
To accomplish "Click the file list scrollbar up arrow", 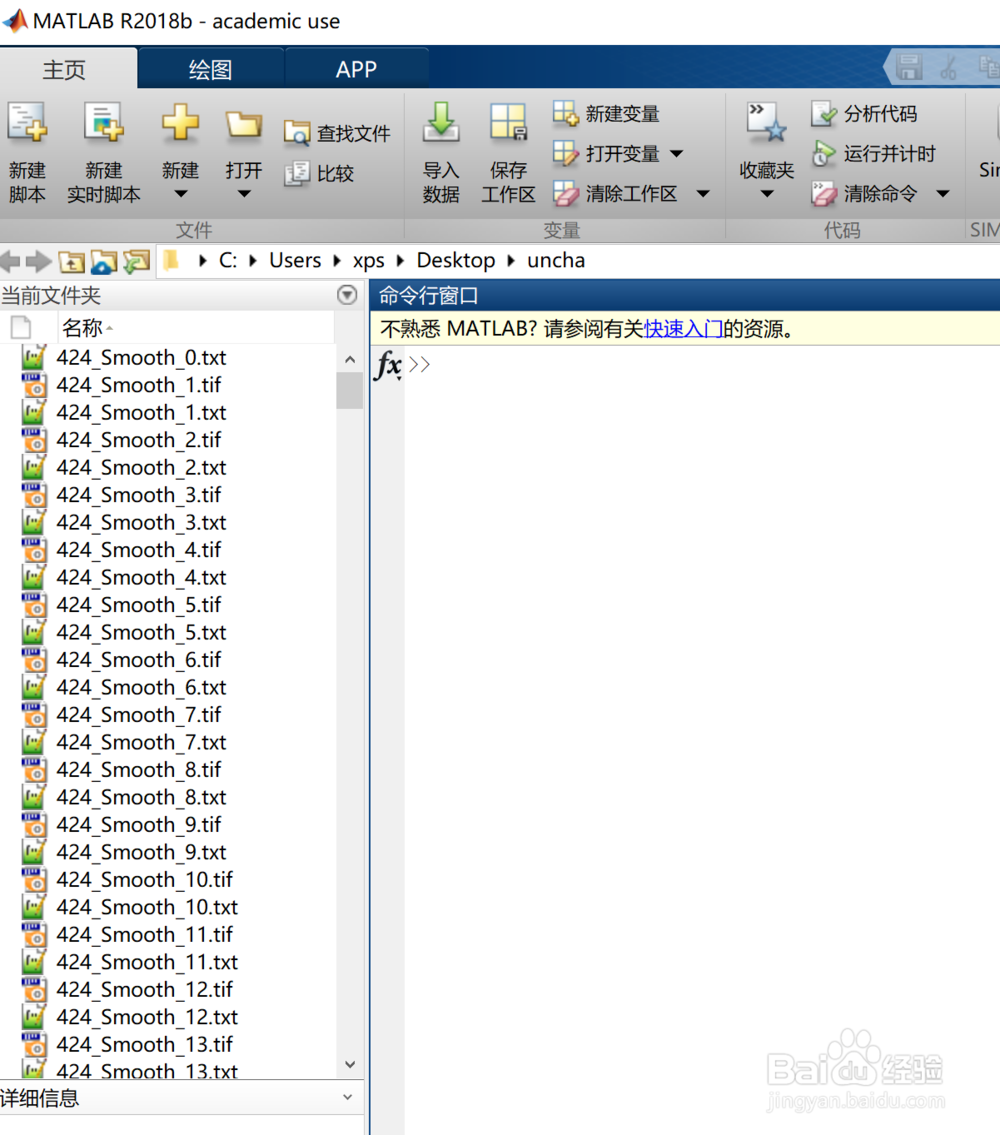I will click(x=350, y=359).
